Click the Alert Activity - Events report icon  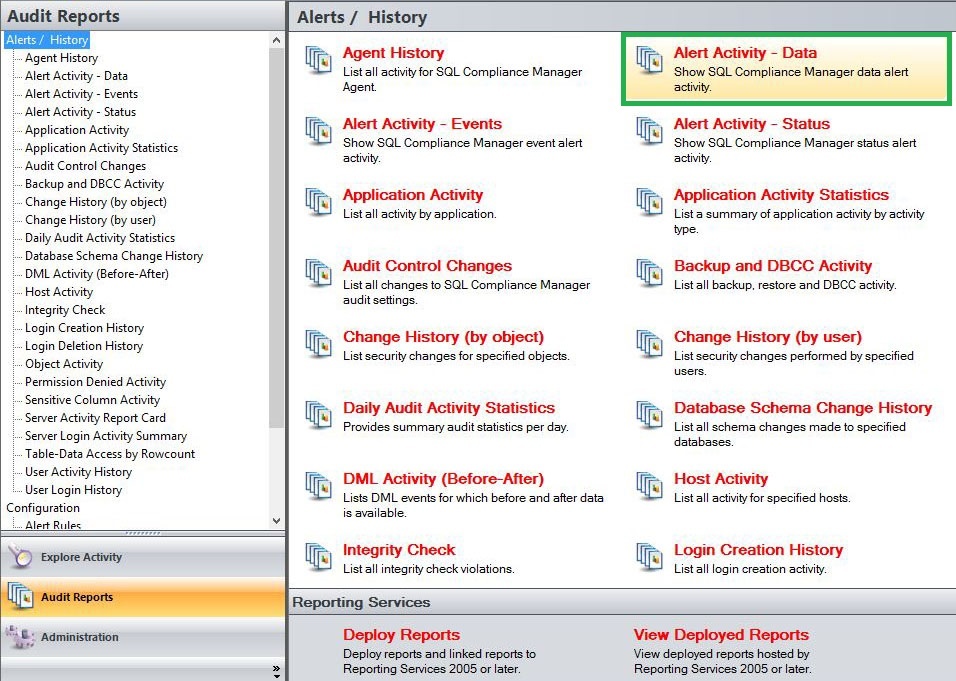coord(319,130)
